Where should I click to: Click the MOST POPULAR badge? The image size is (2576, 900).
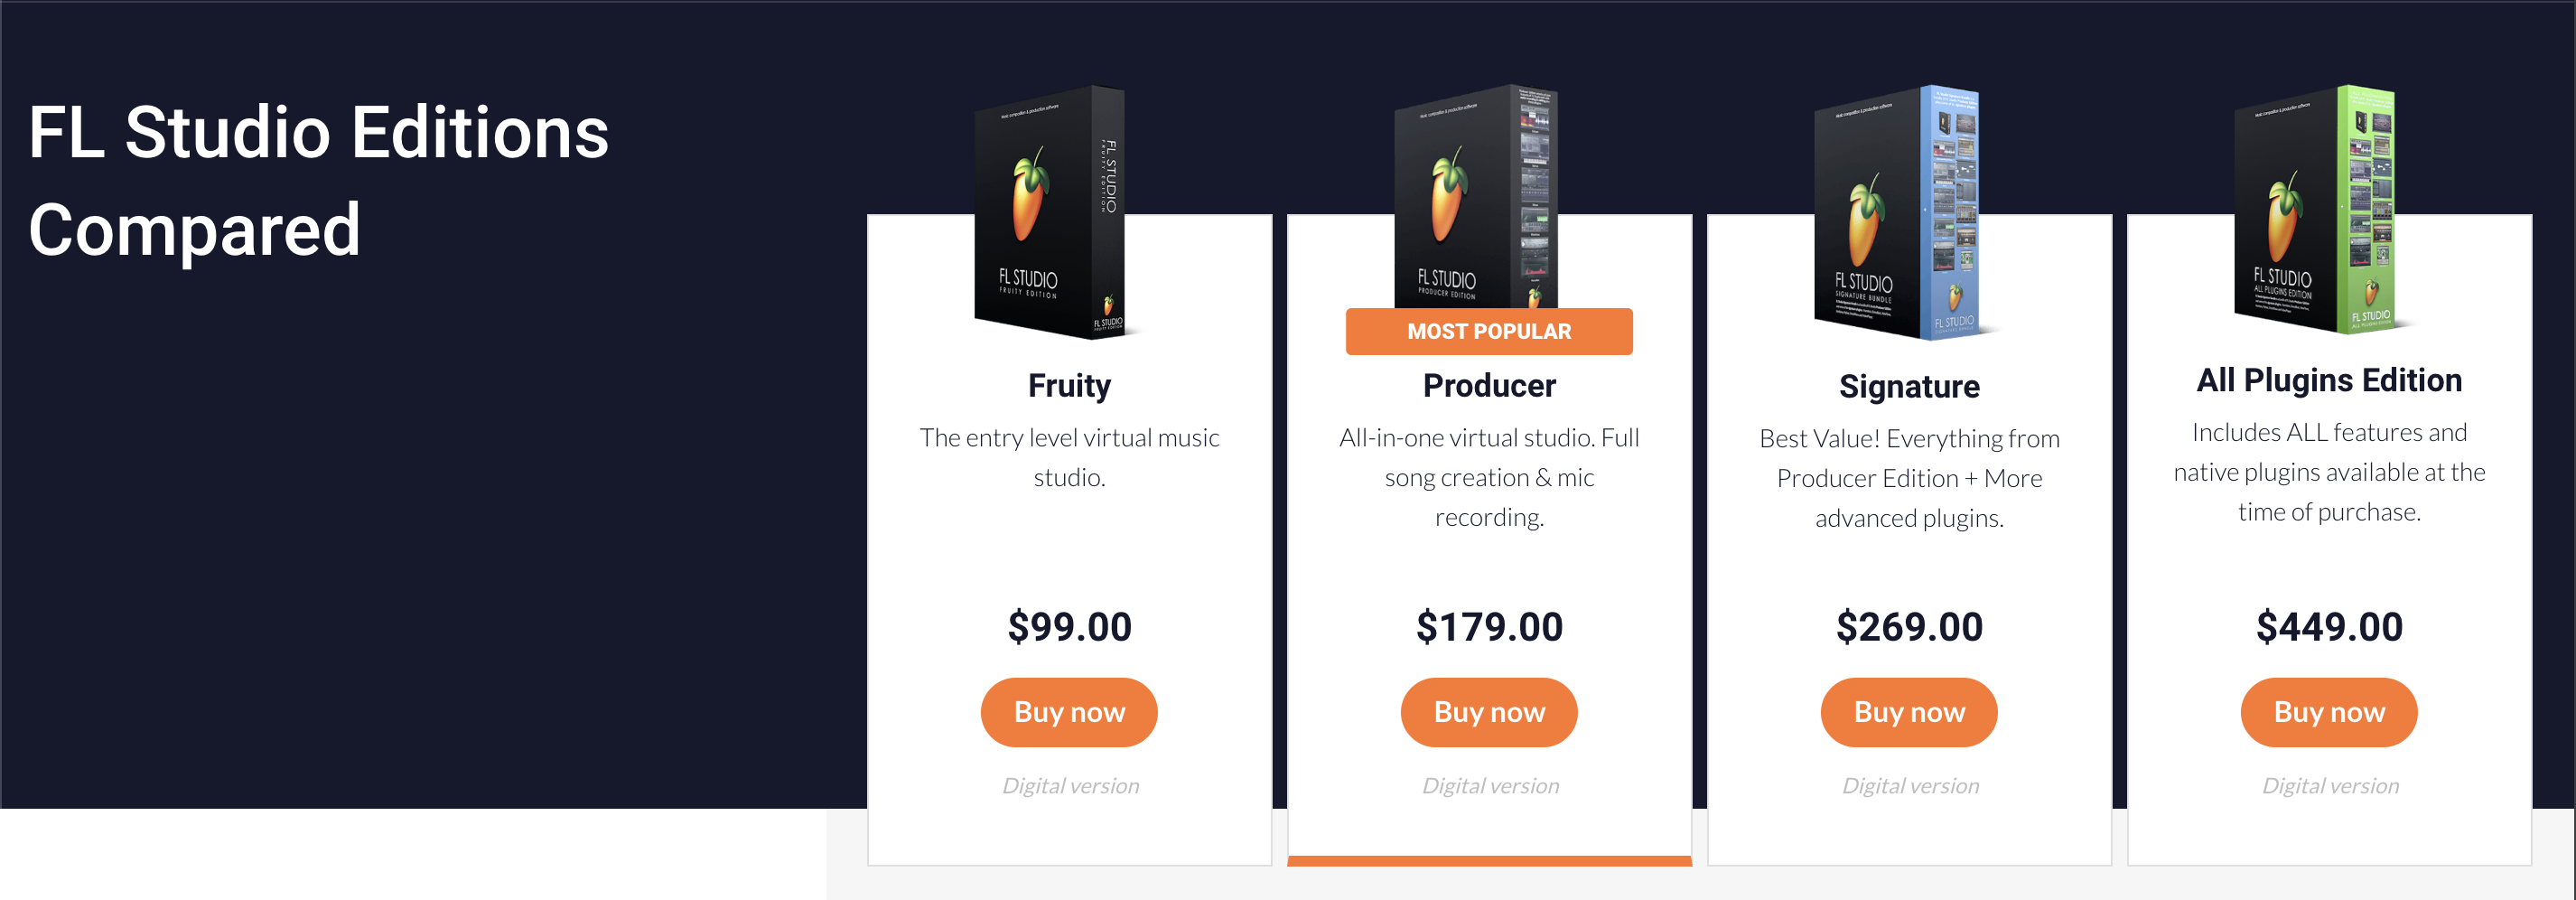pyautogui.click(x=1488, y=331)
